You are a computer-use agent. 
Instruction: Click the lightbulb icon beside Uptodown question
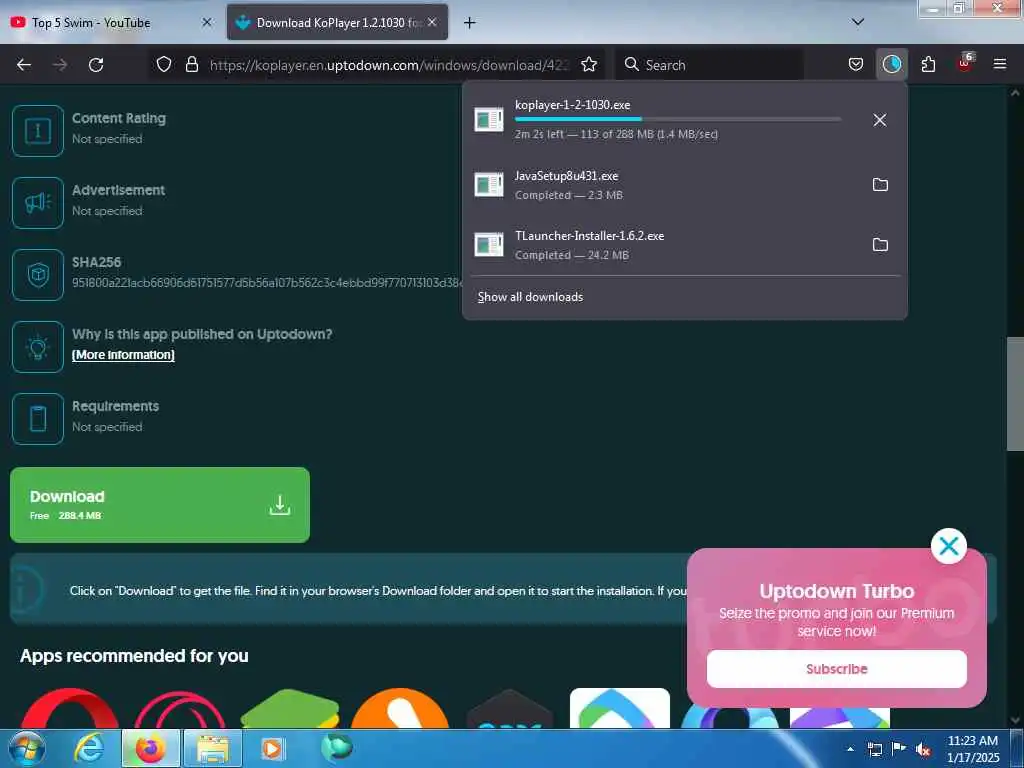(x=38, y=347)
